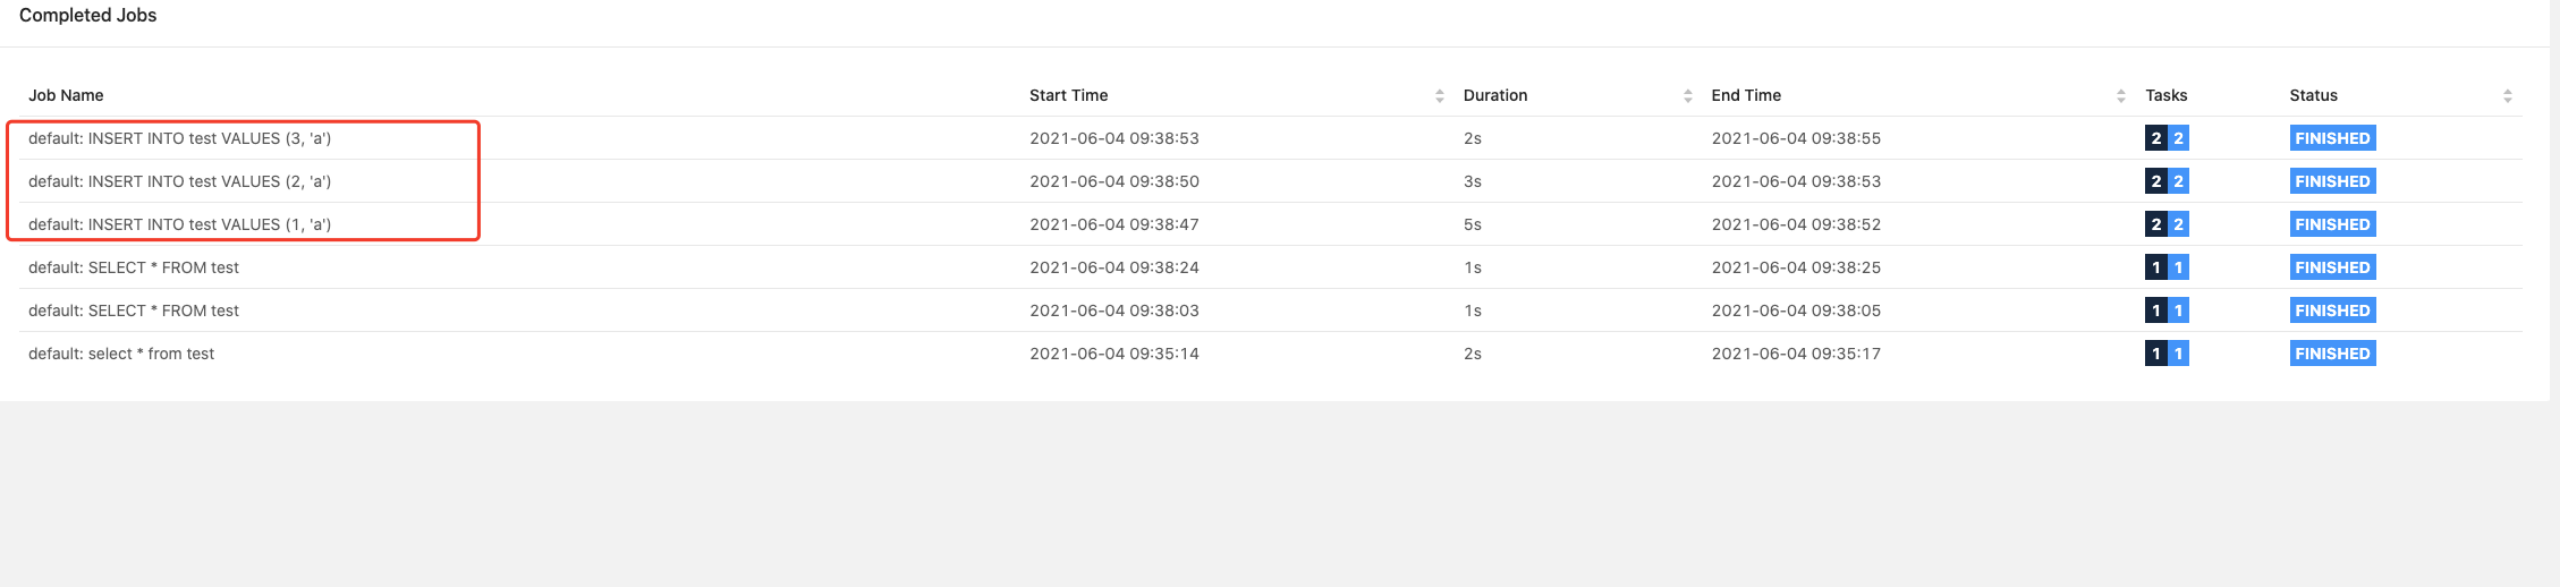Click the FINISHED badge on the bottom job row
The width and height of the screenshot is (2560, 587).
point(2332,353)
